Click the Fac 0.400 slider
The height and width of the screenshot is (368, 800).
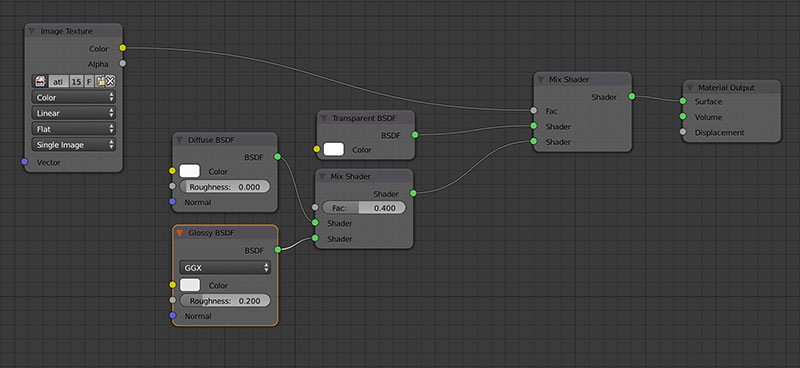pyautogui.click(x=364, y=208)
